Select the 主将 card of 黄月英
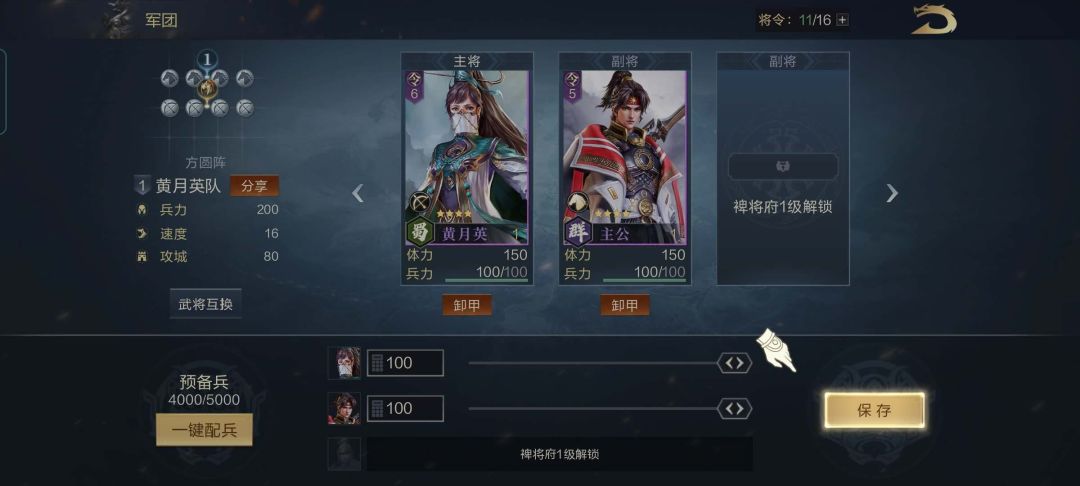The height and width of the screenshot is (486, 1080). tap(467, 169)
